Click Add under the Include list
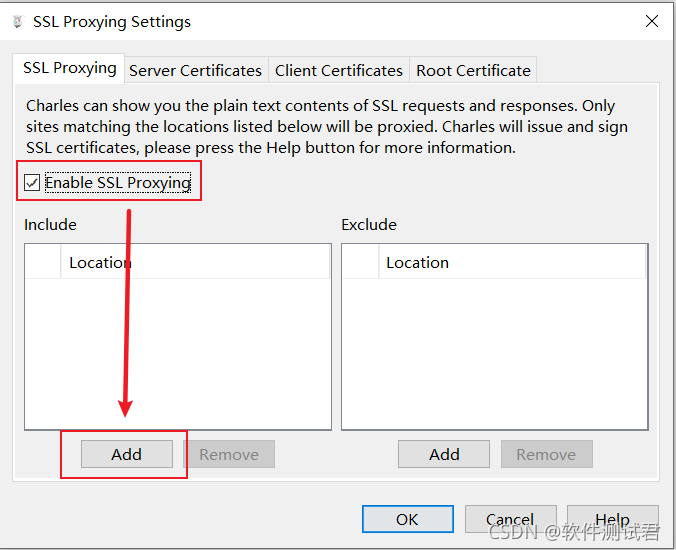 (x=127, y=454)
